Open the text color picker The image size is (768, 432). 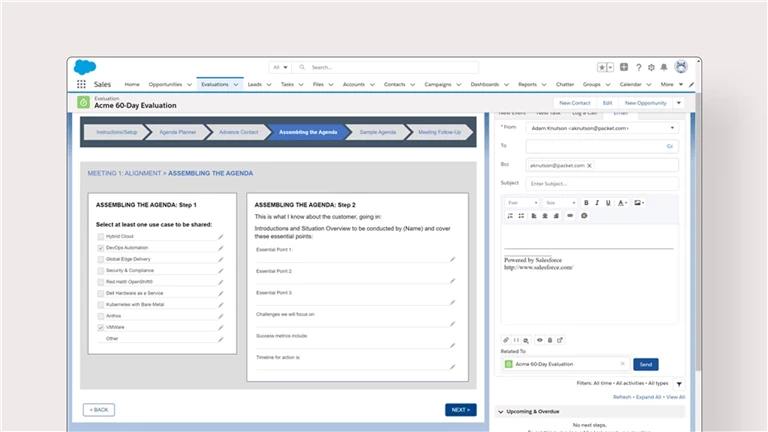[623, 202]
